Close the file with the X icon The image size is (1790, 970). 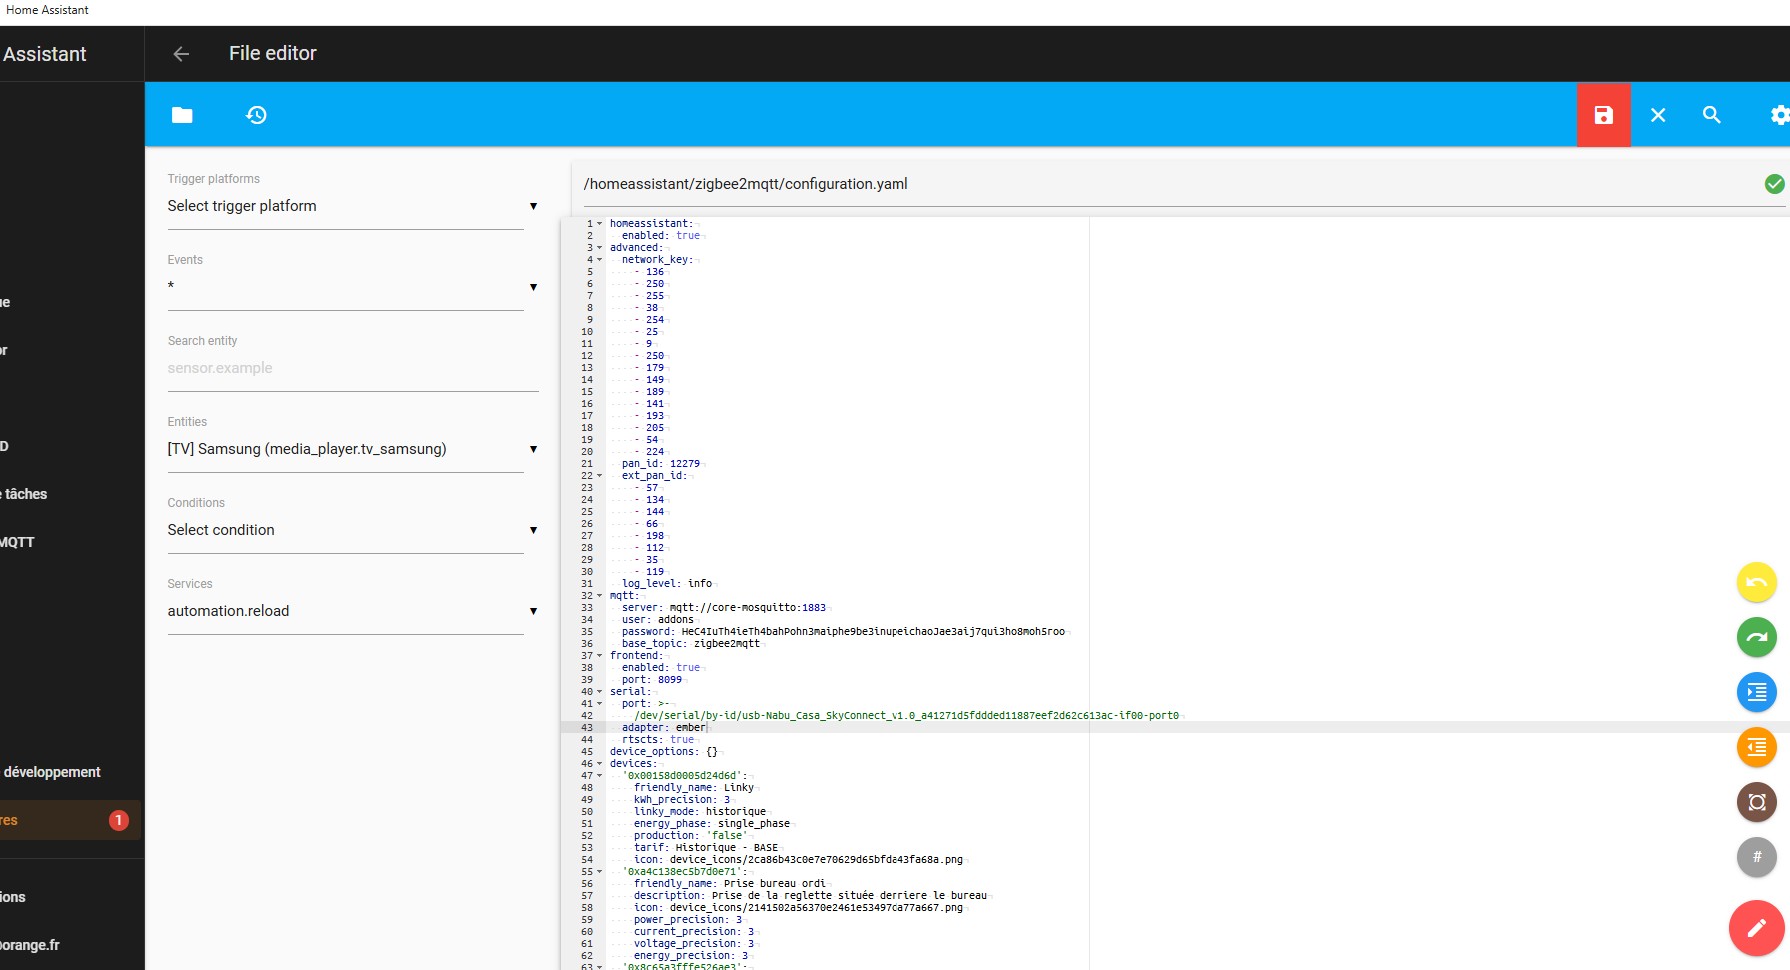(1657, 115)
